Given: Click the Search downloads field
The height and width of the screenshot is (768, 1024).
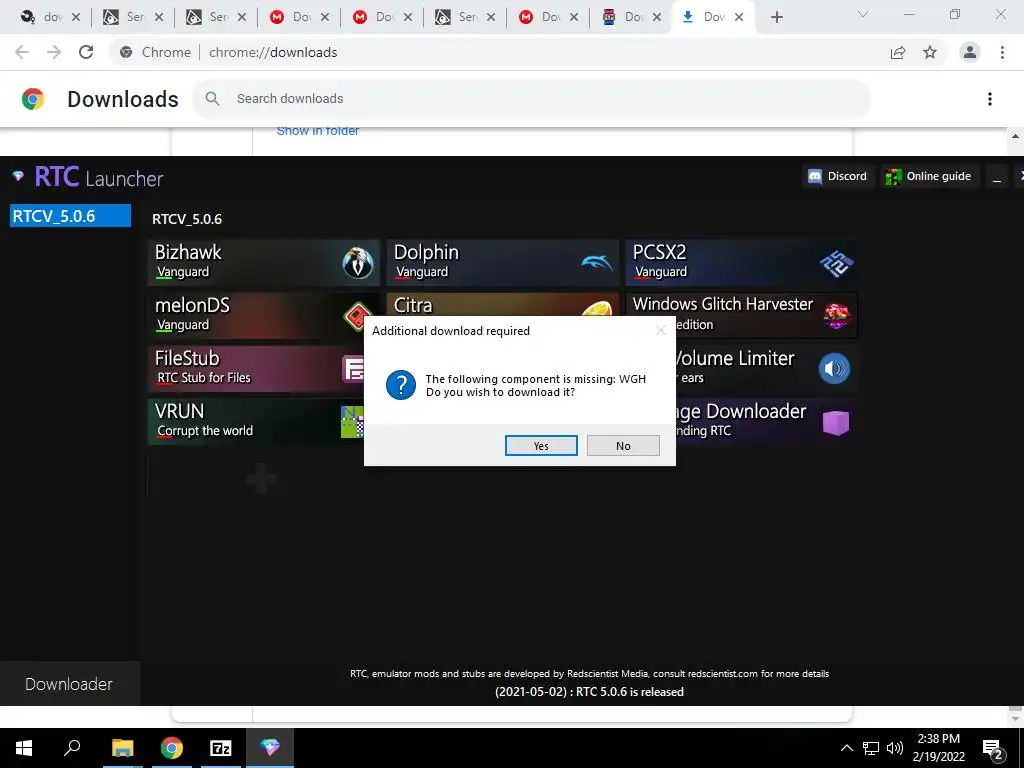Looking at the screenshot, I should click(531, 99).
